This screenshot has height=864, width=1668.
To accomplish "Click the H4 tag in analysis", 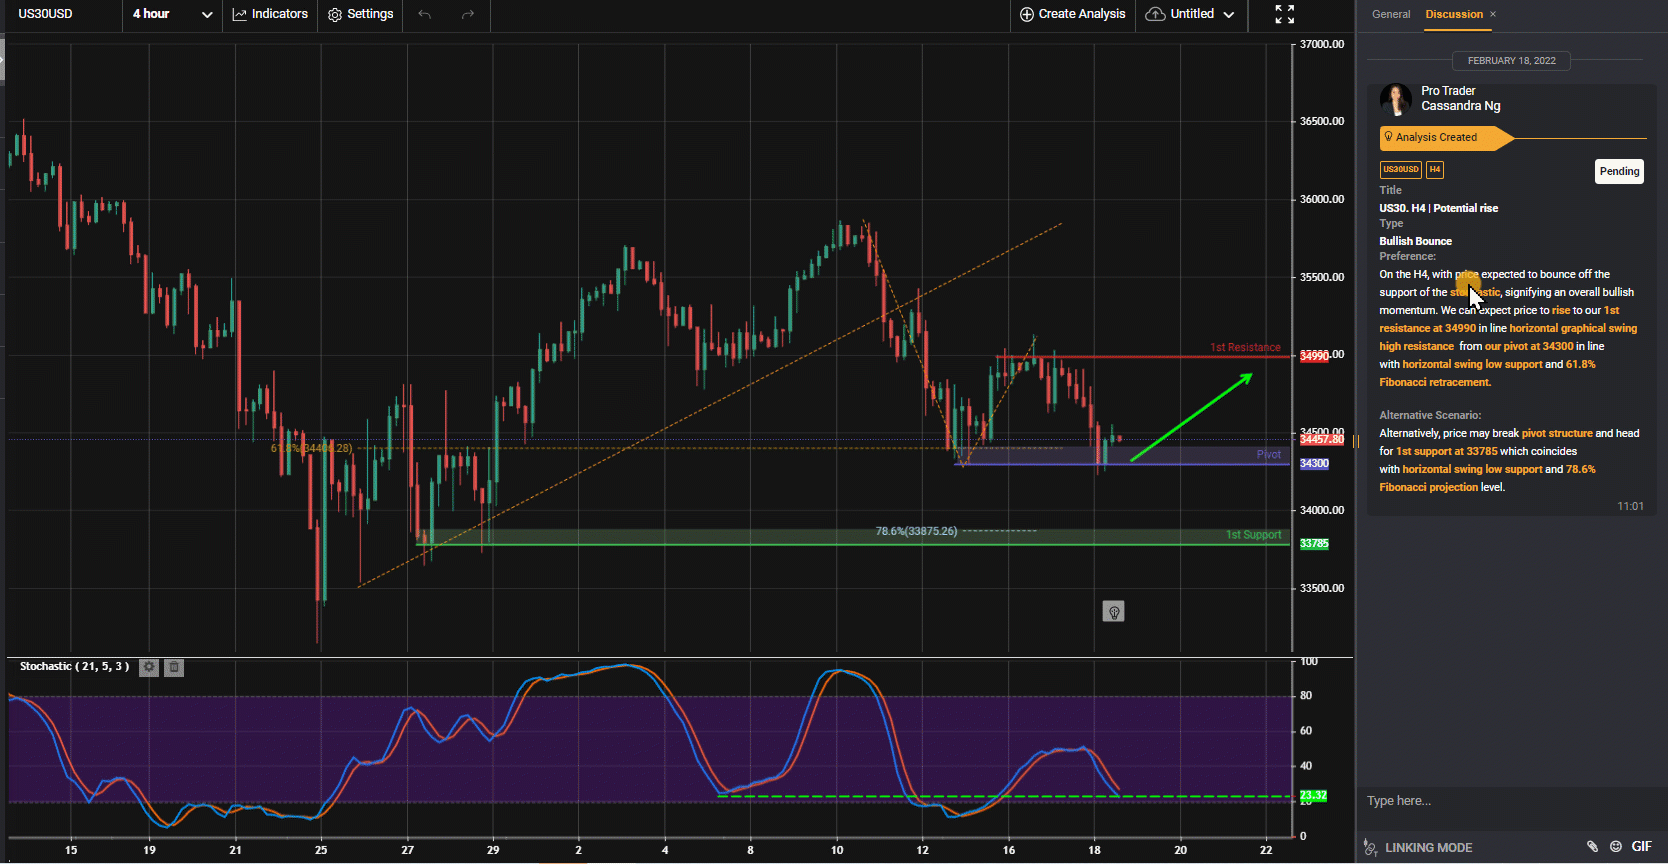I will pyautogui.click(x=1435, y=170).
